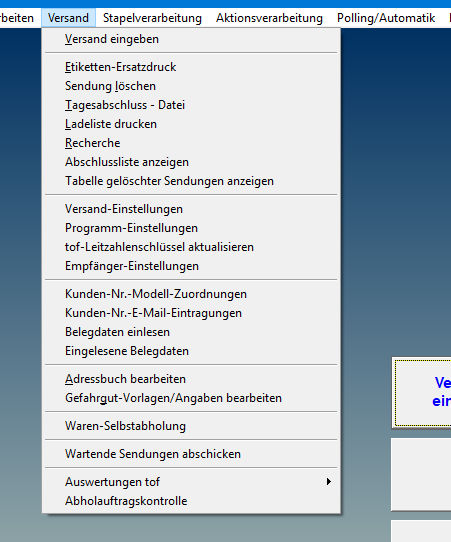Screen dimensions: 451x542
Task: Open Programm-Einstellungen
Action: point(191,228)
